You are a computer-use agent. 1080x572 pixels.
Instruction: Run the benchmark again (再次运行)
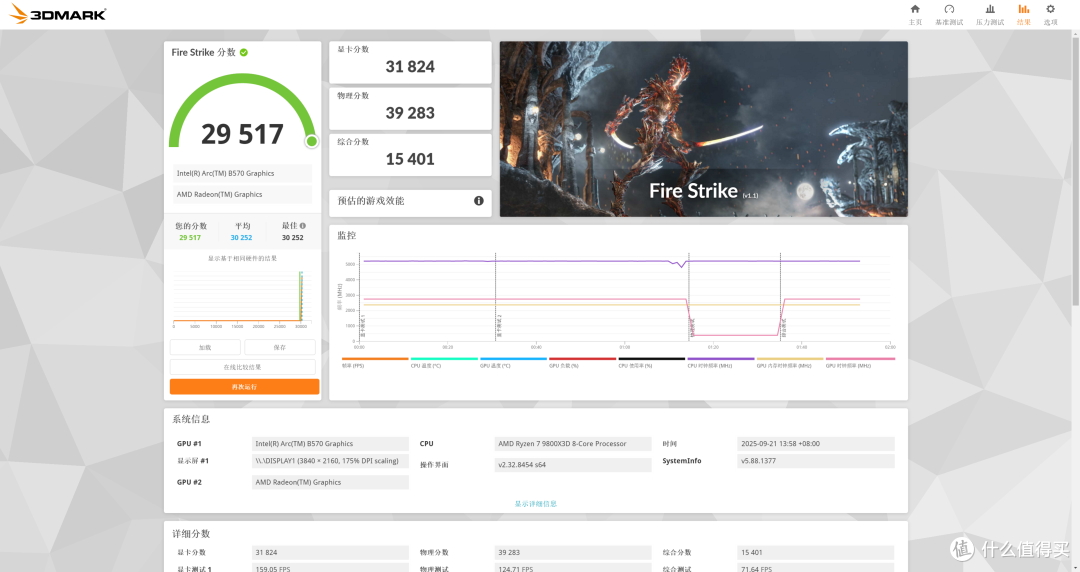pyautogui.click(x=245, y=387)
